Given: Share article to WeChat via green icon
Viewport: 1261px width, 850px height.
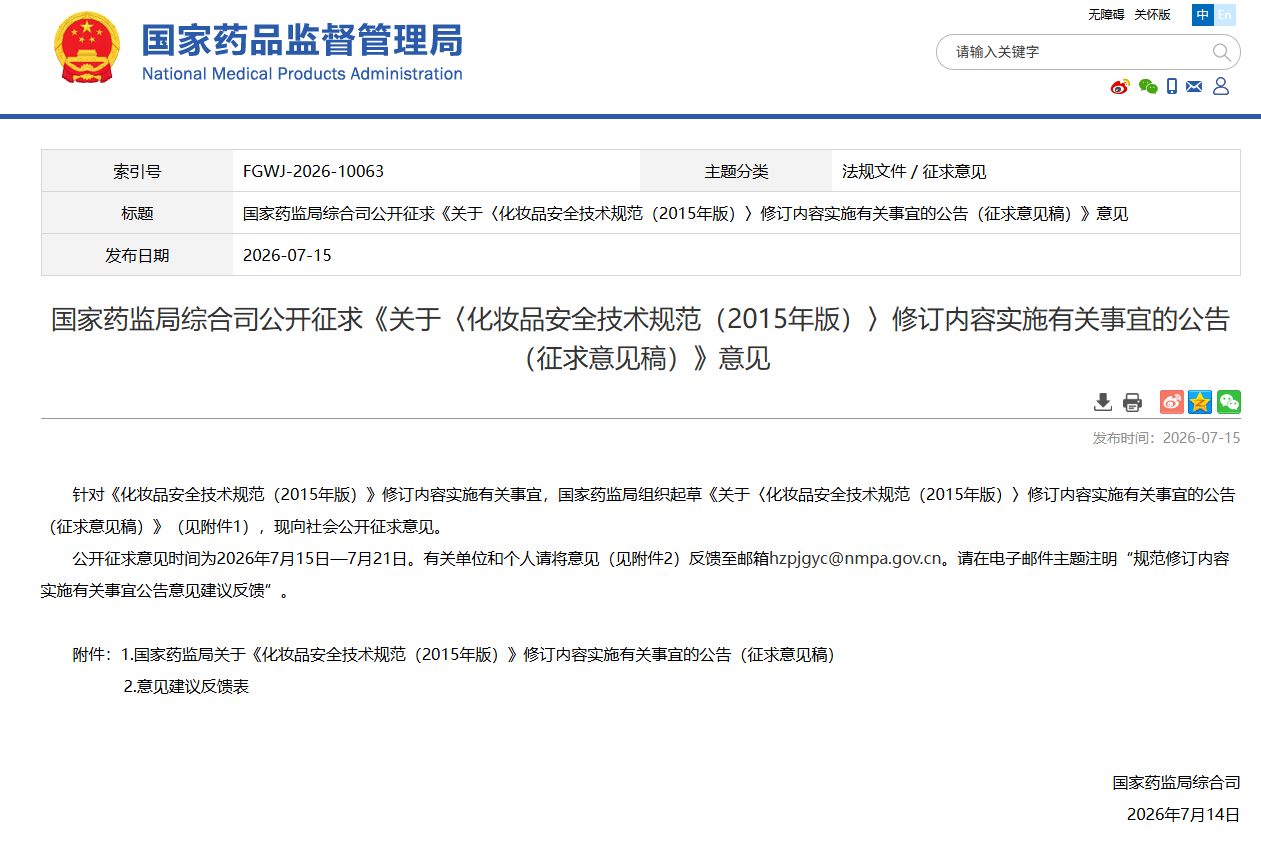Looking at the screenshot, I should [1229, 402].
